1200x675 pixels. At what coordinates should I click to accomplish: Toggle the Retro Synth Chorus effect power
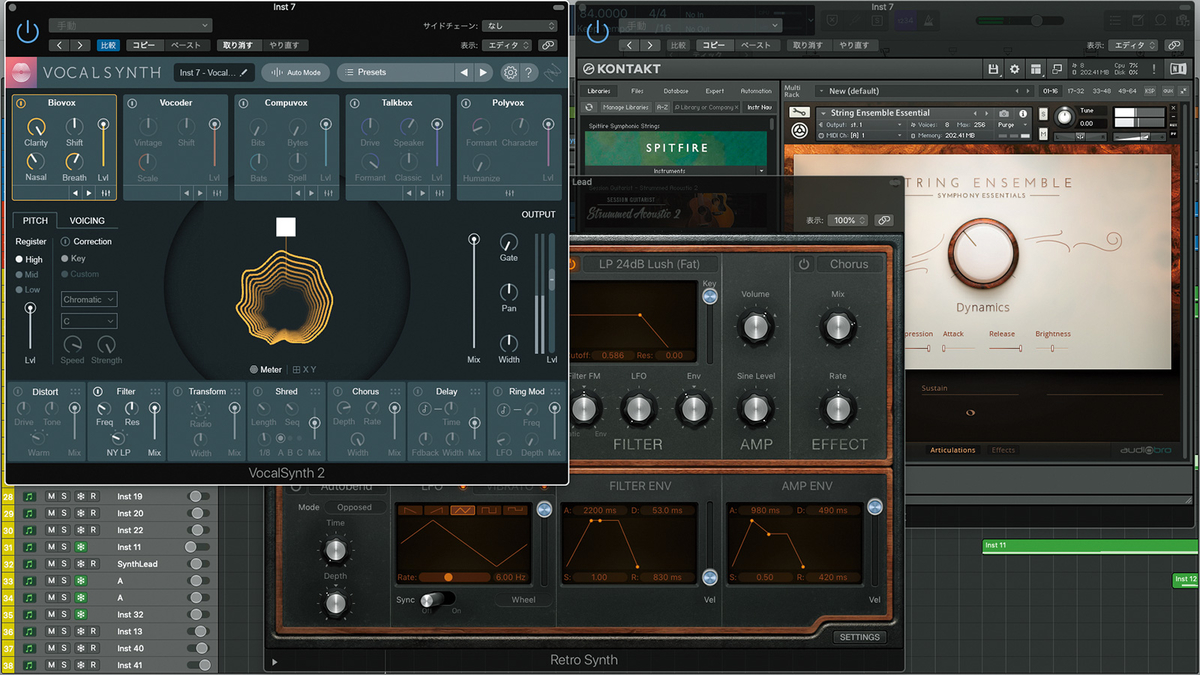[803, 264]
